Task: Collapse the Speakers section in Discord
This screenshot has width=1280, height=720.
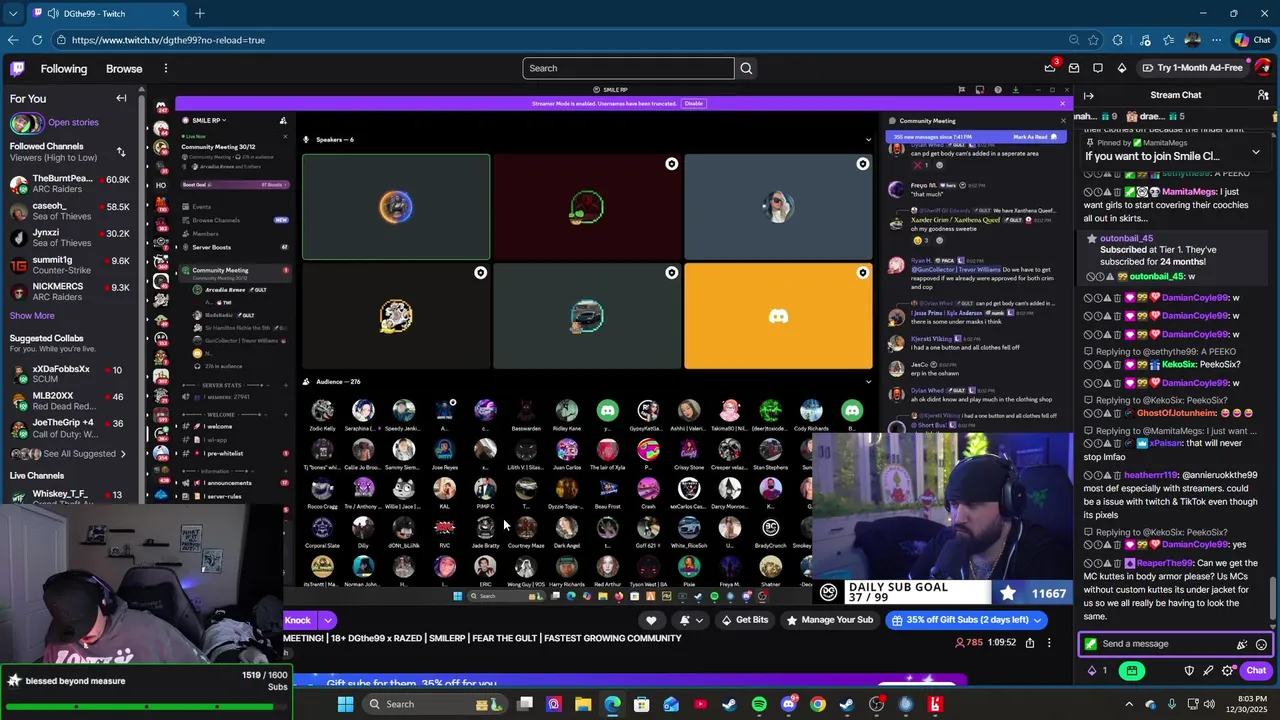Action: pos(868,139)
